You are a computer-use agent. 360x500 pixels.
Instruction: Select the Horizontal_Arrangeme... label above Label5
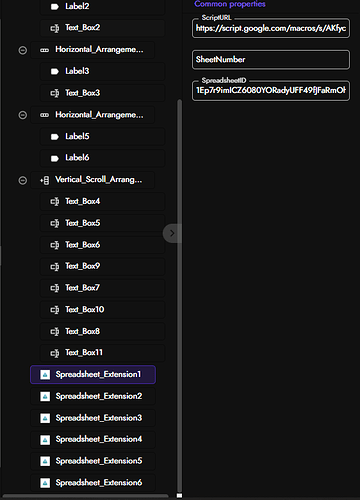[99, 115]
